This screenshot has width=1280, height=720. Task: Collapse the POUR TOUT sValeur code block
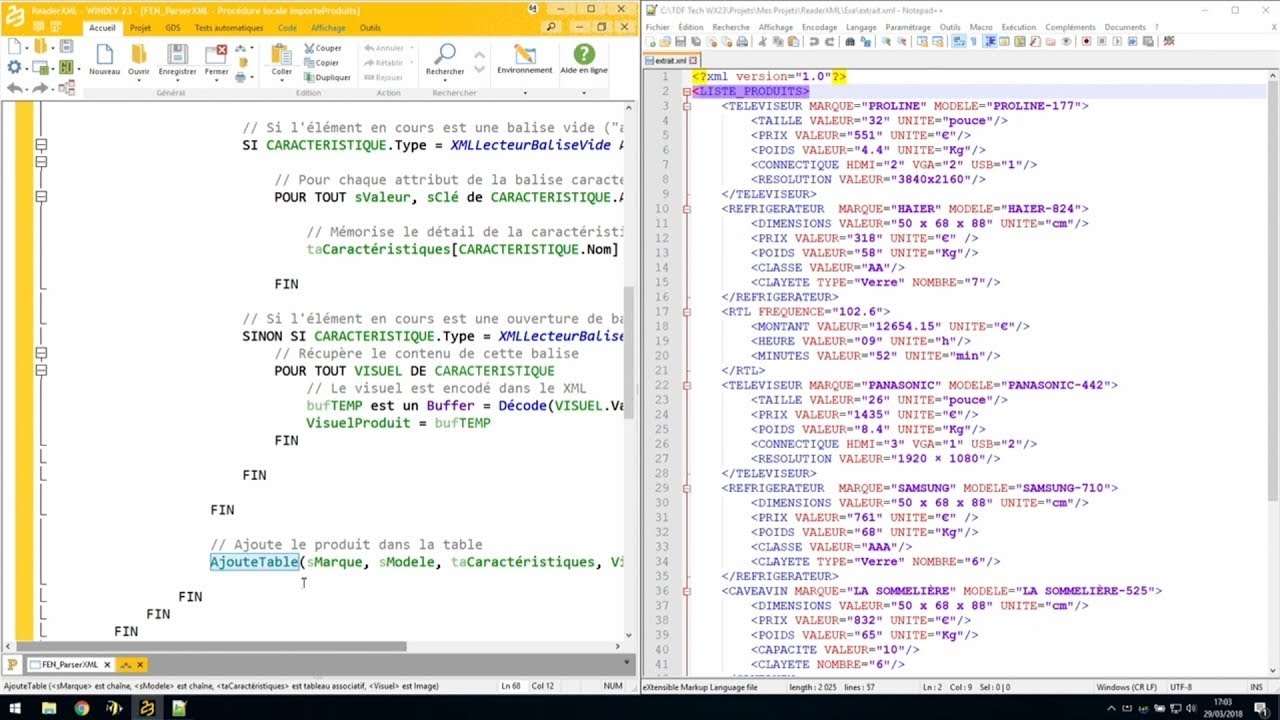pos(41,197)
